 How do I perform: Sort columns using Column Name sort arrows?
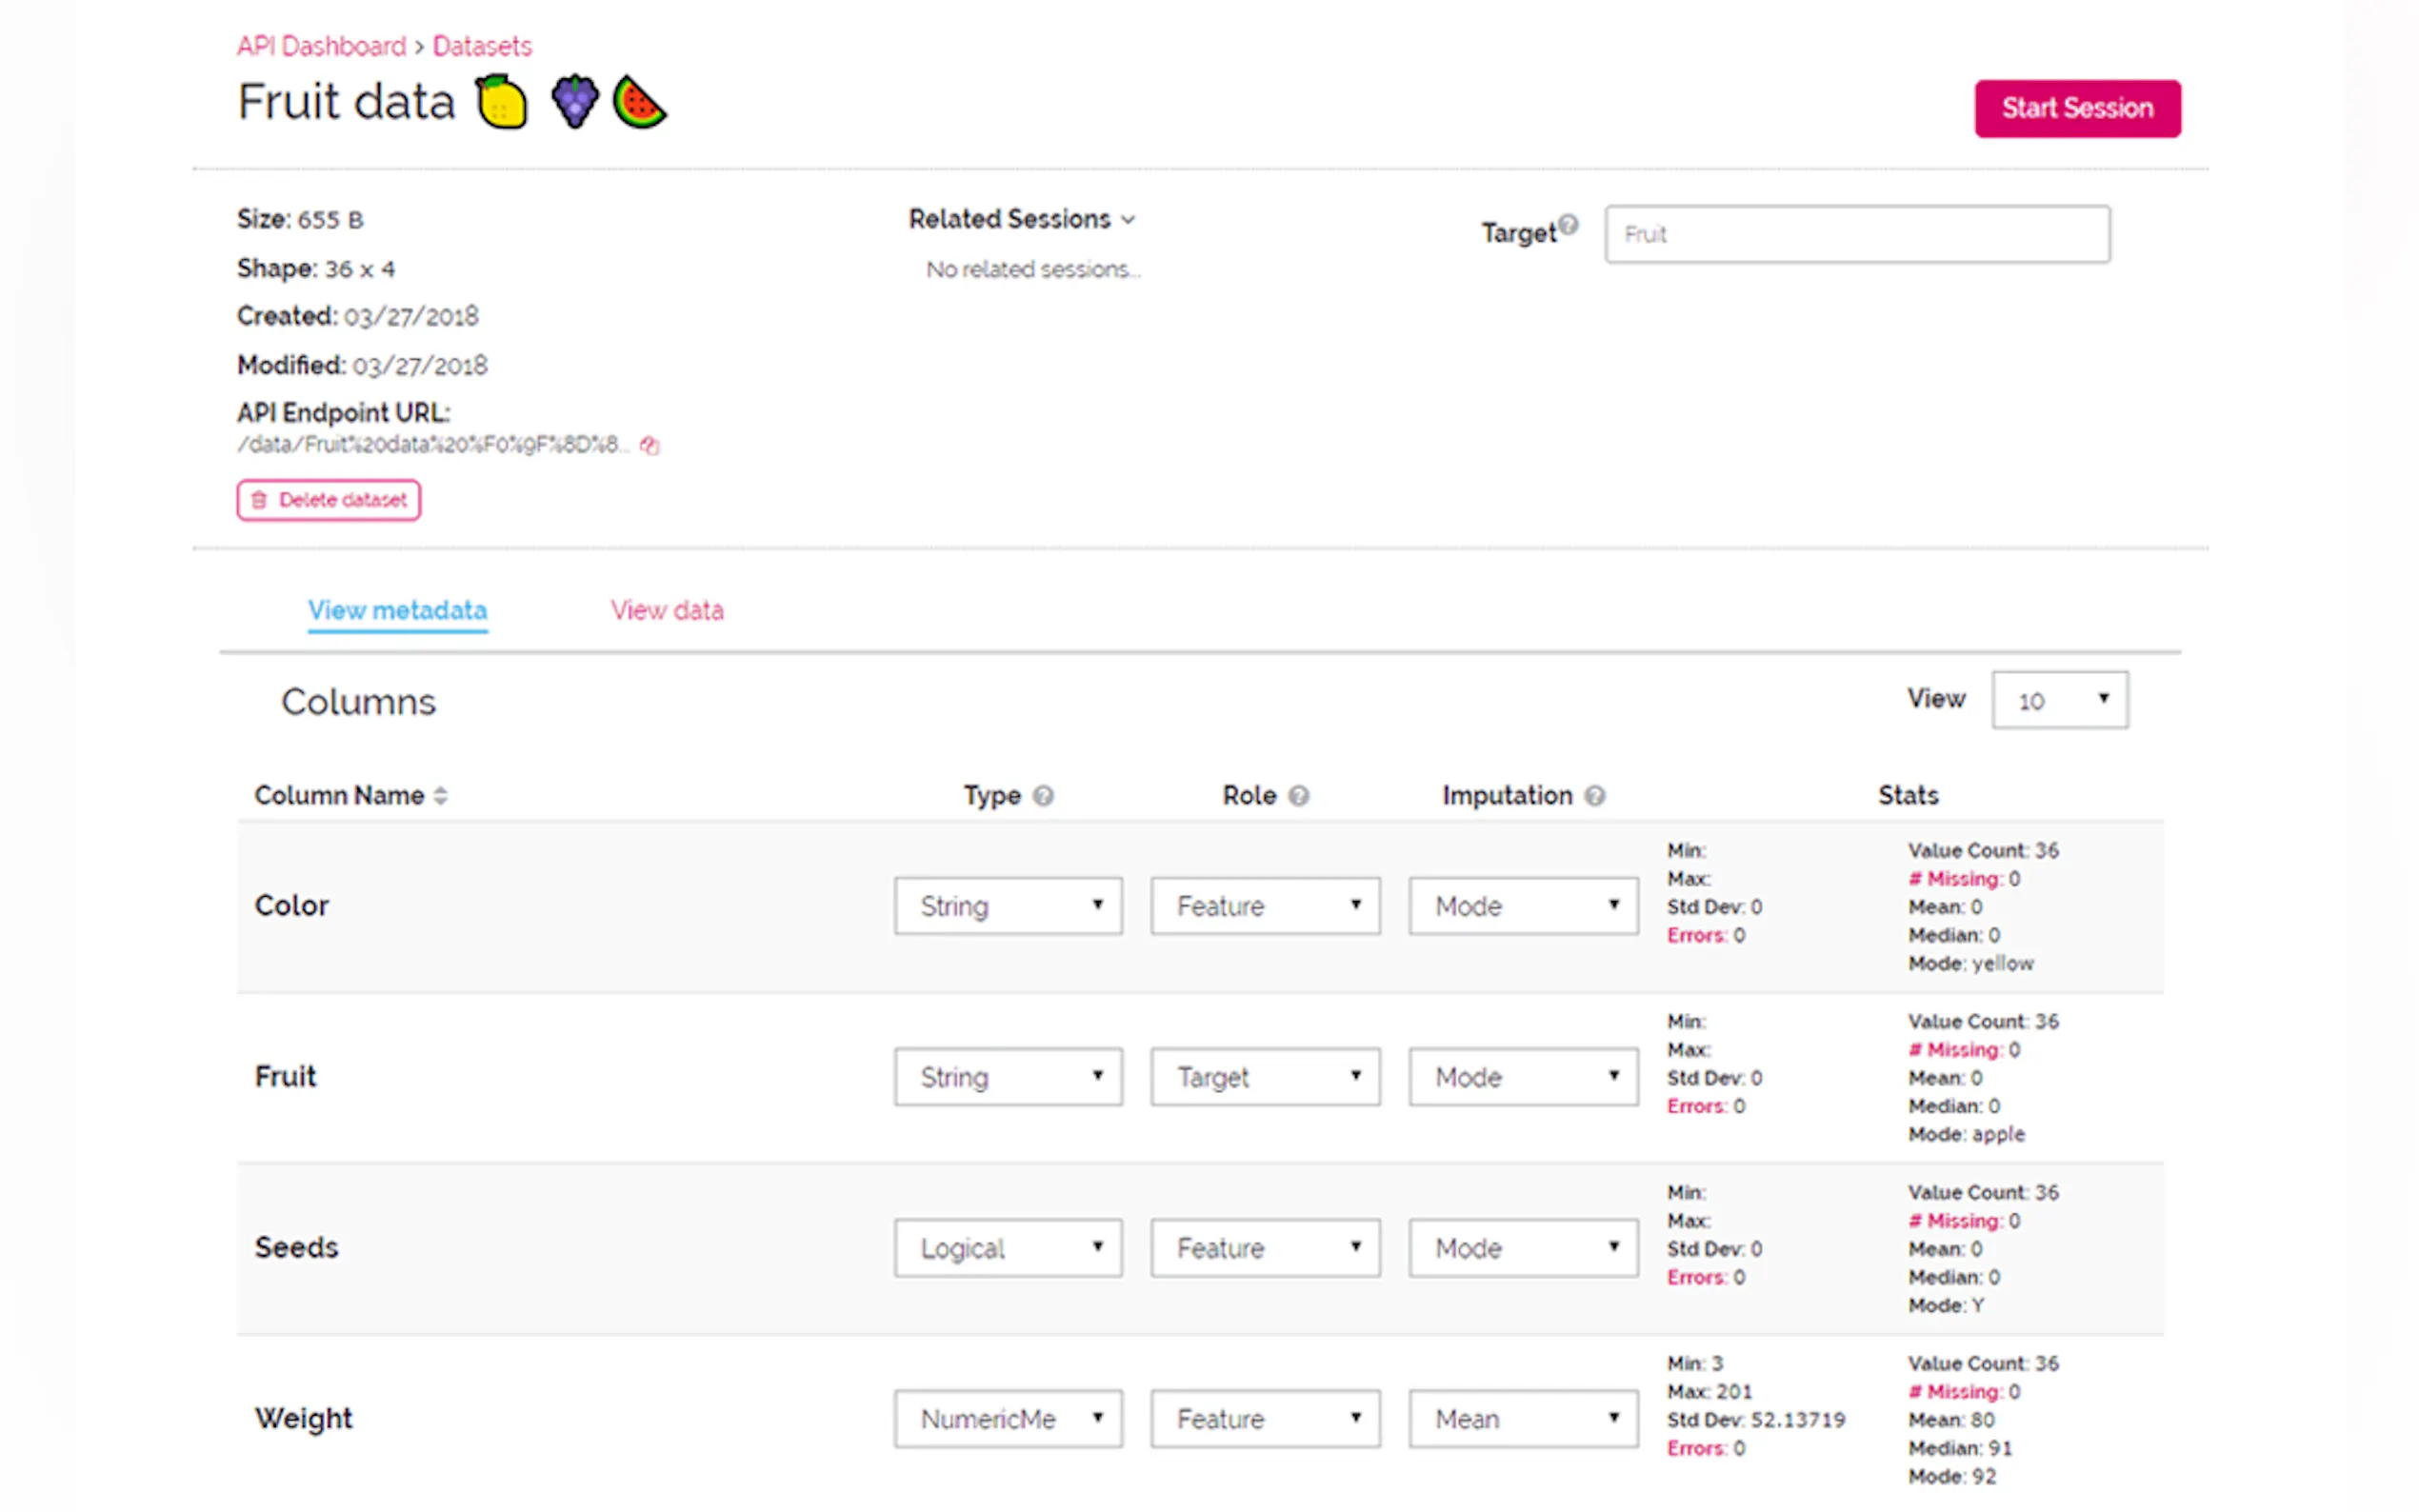[441, 796]
